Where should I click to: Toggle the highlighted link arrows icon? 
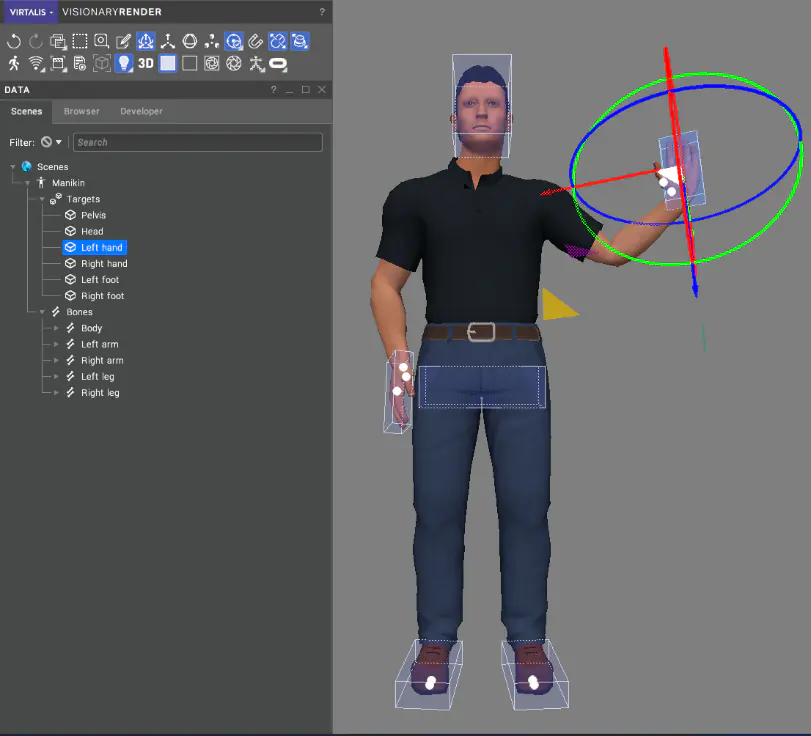pyautogui.click(x=278, y=41)
